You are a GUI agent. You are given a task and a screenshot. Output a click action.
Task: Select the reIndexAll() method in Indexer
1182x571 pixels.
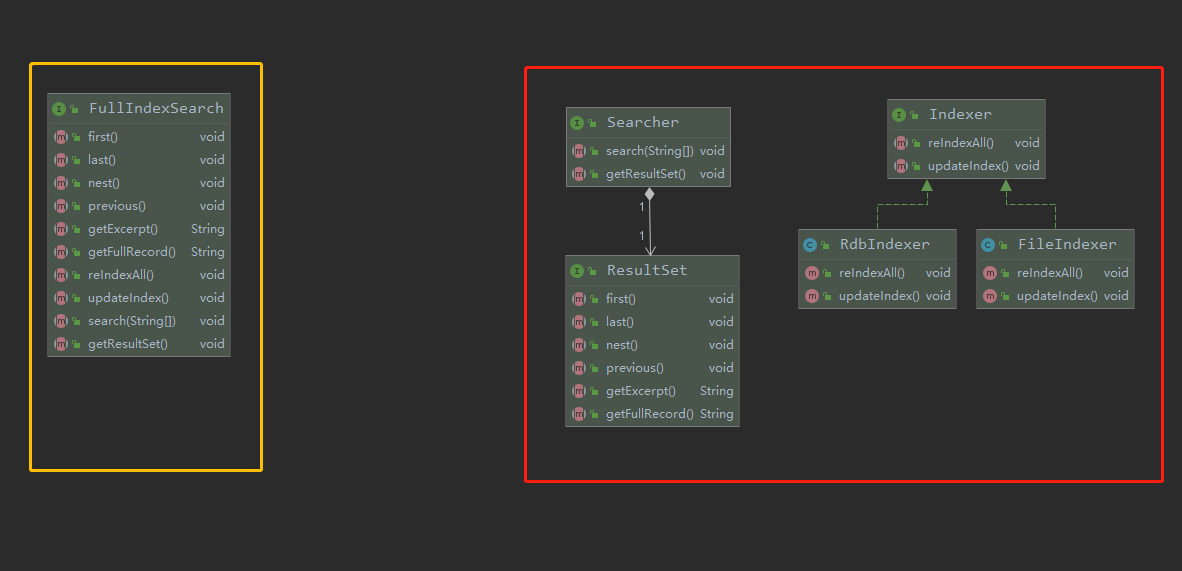click(x=960, y=143)
